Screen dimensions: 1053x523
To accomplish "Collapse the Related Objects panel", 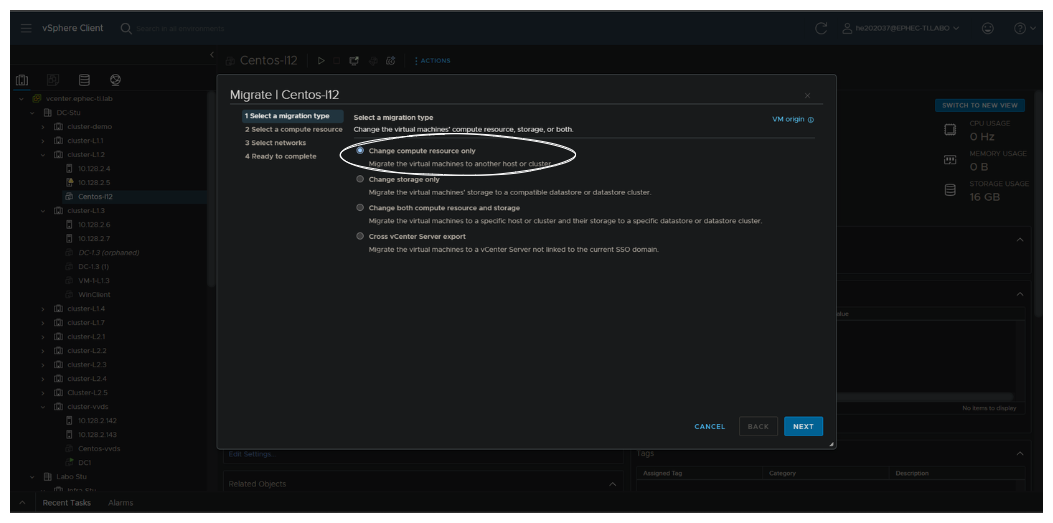I will (612, 484).
